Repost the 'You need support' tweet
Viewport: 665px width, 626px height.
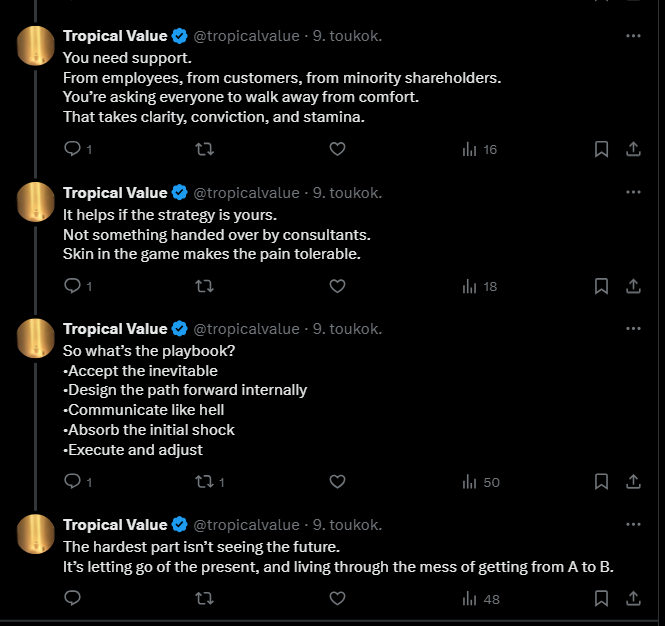[205, 149]
